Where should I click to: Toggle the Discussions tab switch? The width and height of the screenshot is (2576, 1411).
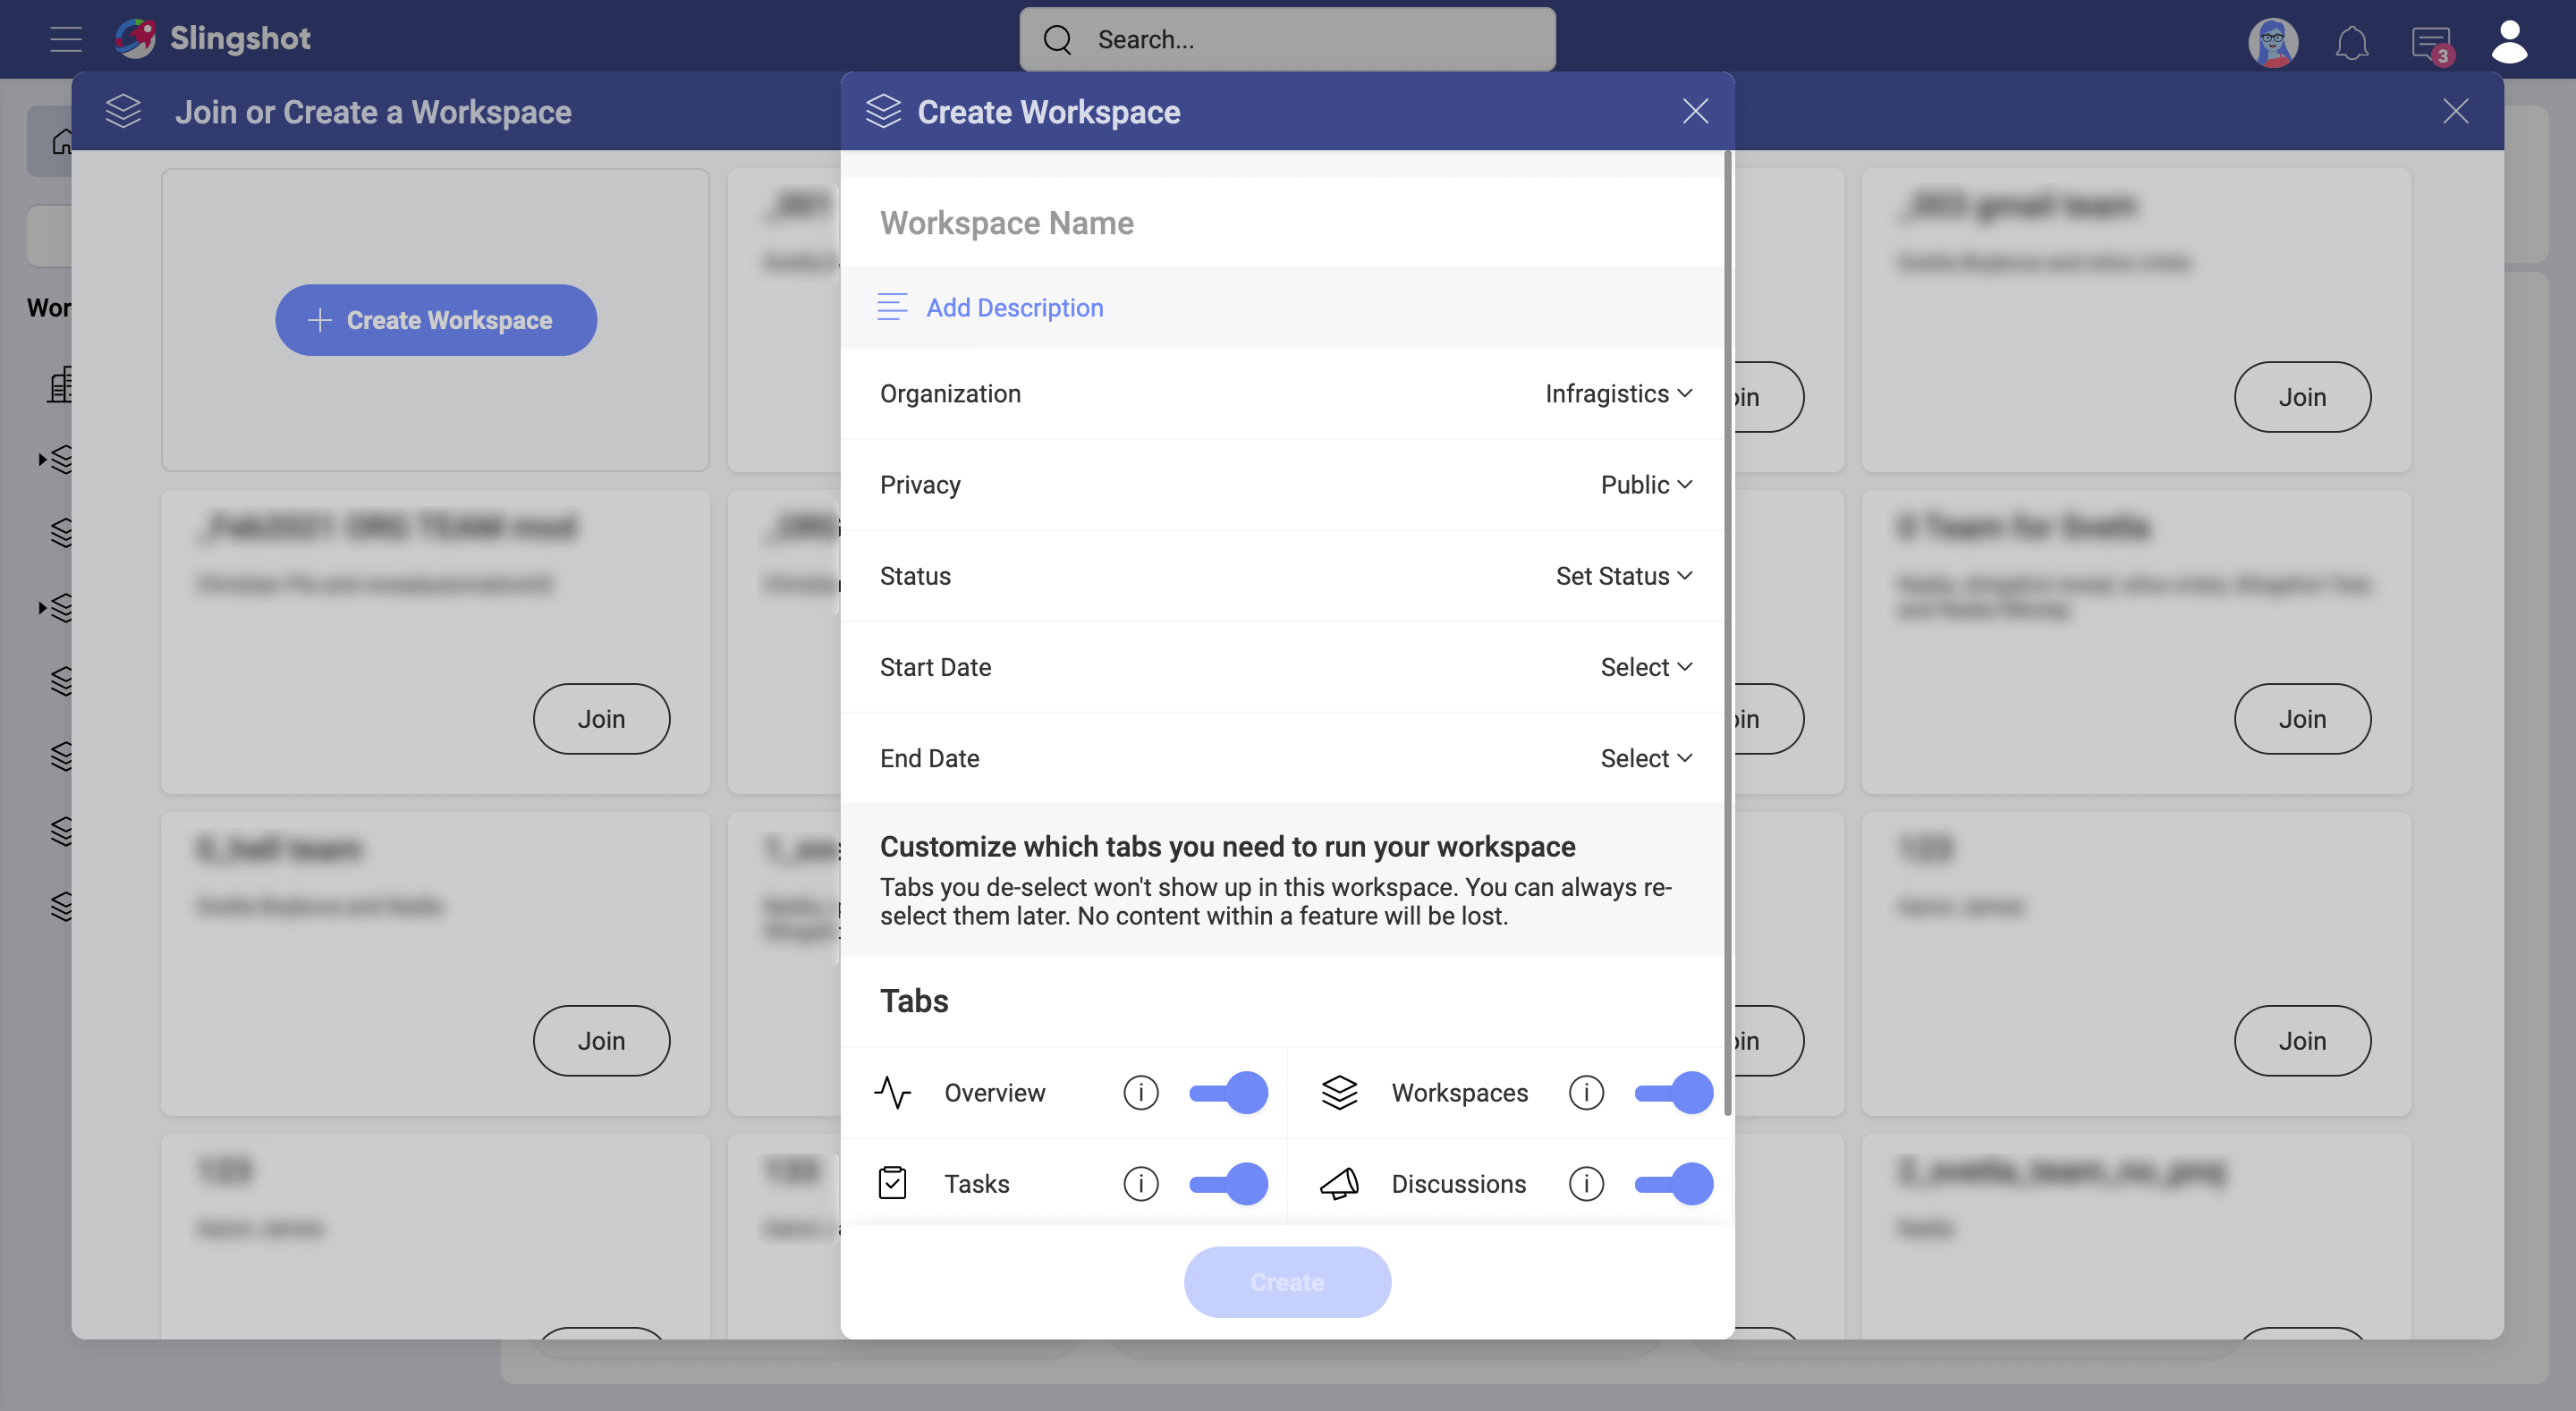(1672, 1181)
